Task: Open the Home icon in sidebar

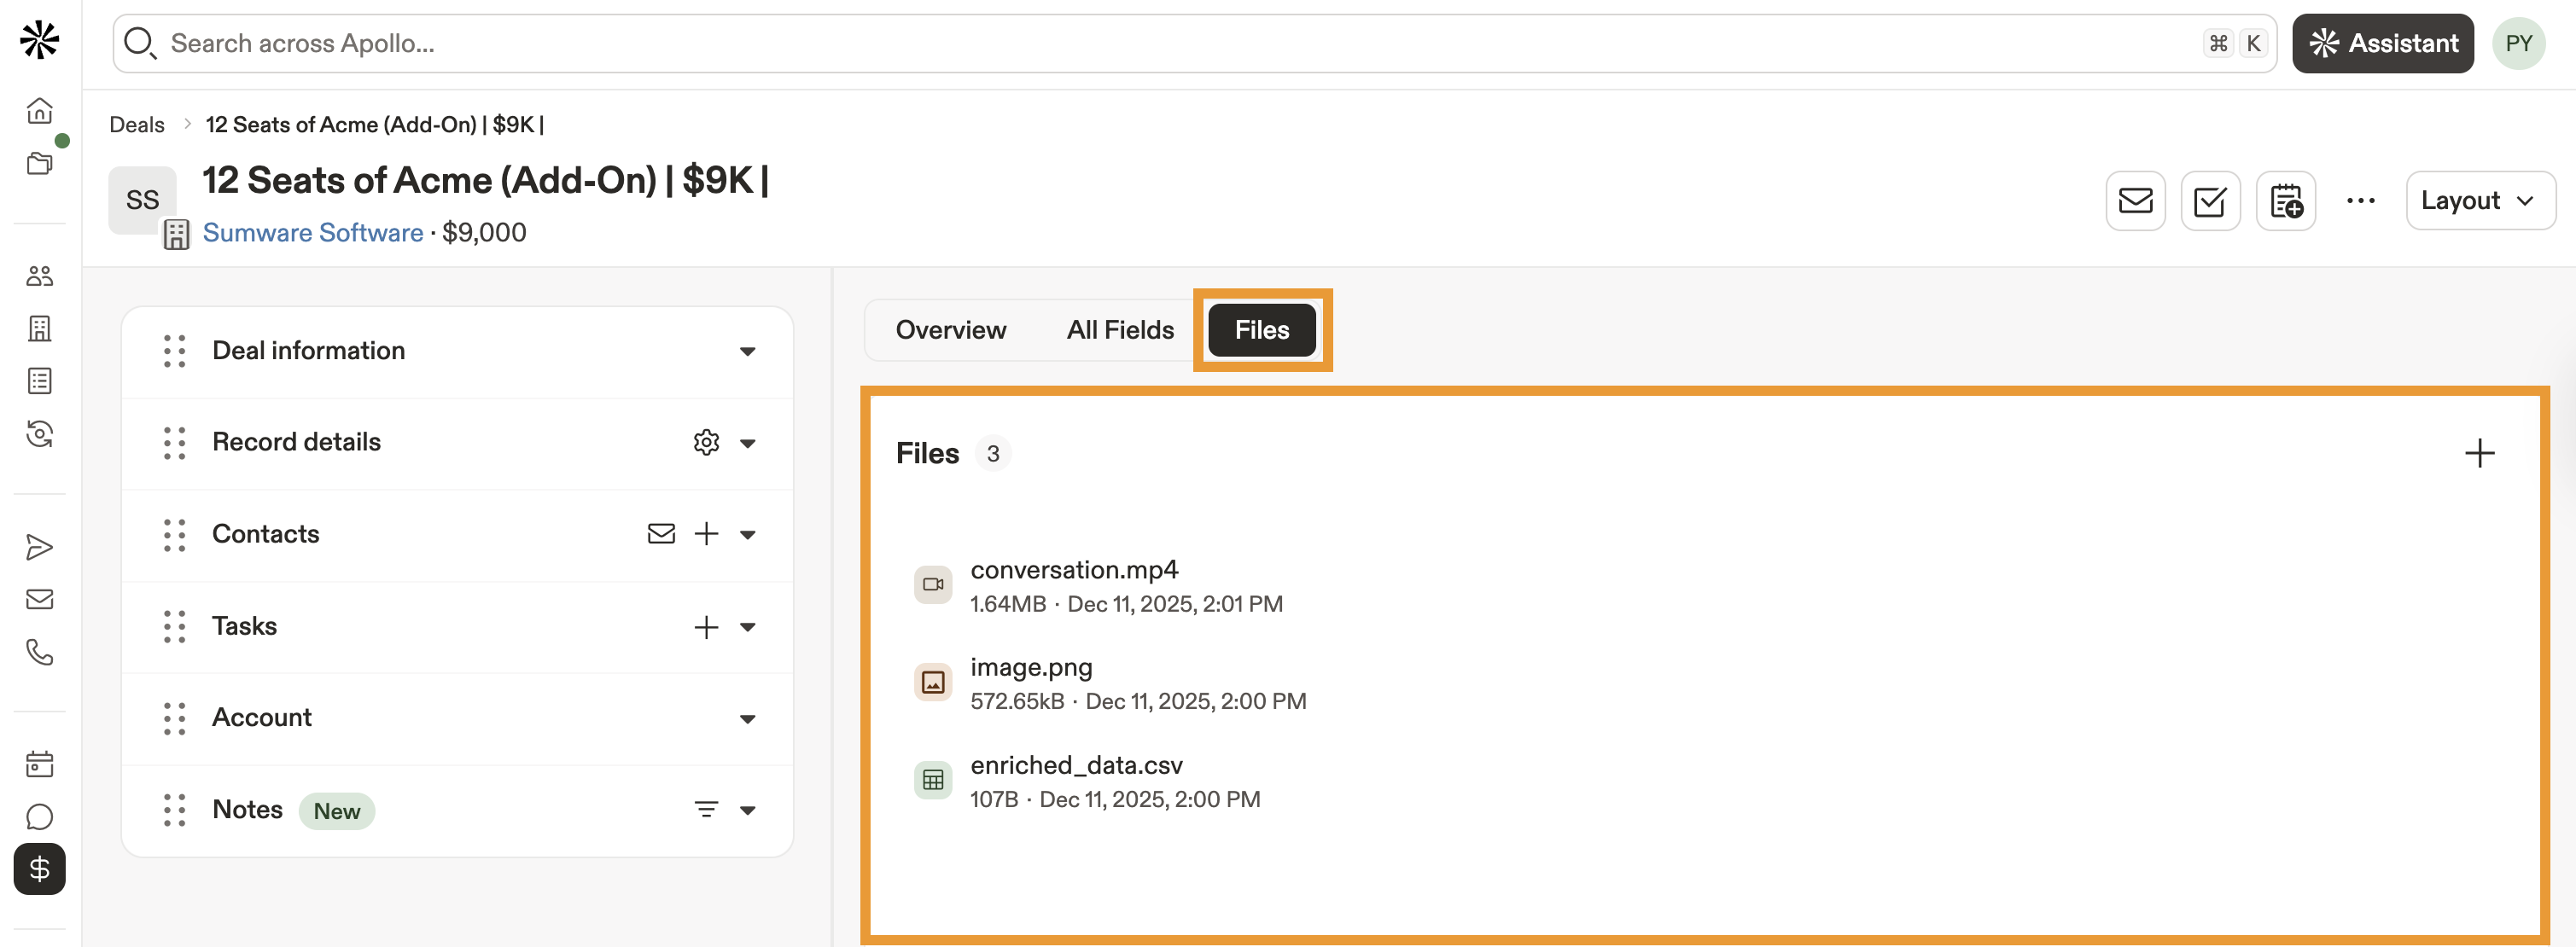Action: coord(39,110)
